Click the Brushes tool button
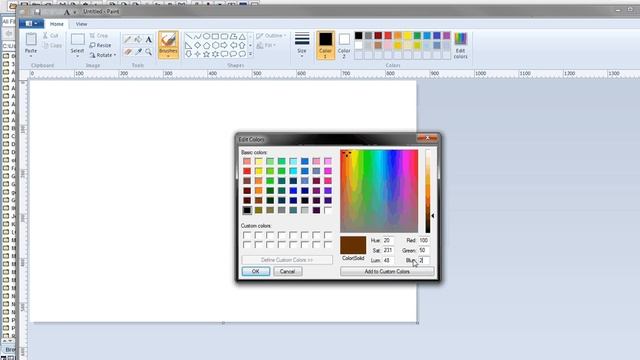Screen dimensions: 640x360 pos(168,45)
